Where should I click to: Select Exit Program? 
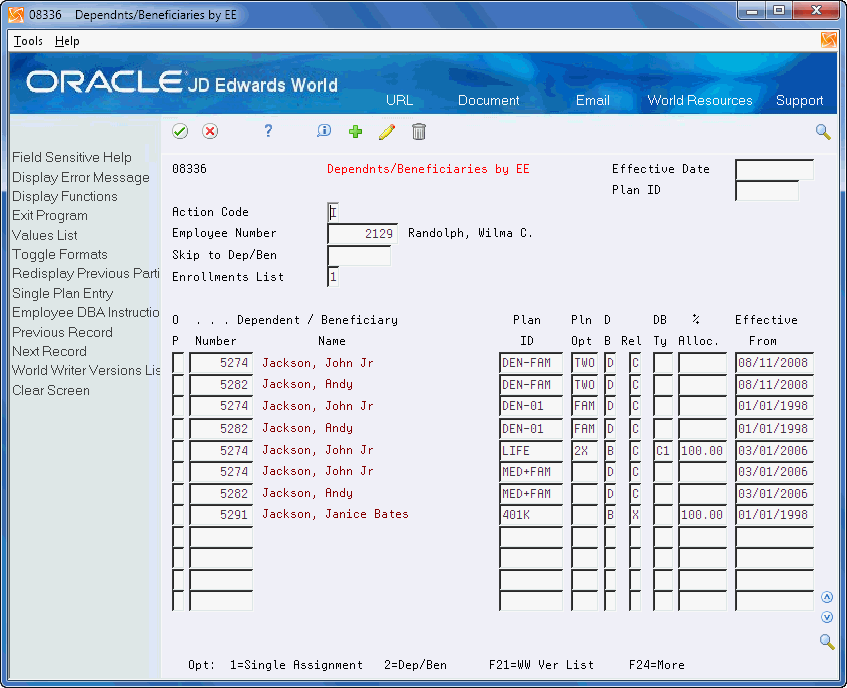coord(50,215)
